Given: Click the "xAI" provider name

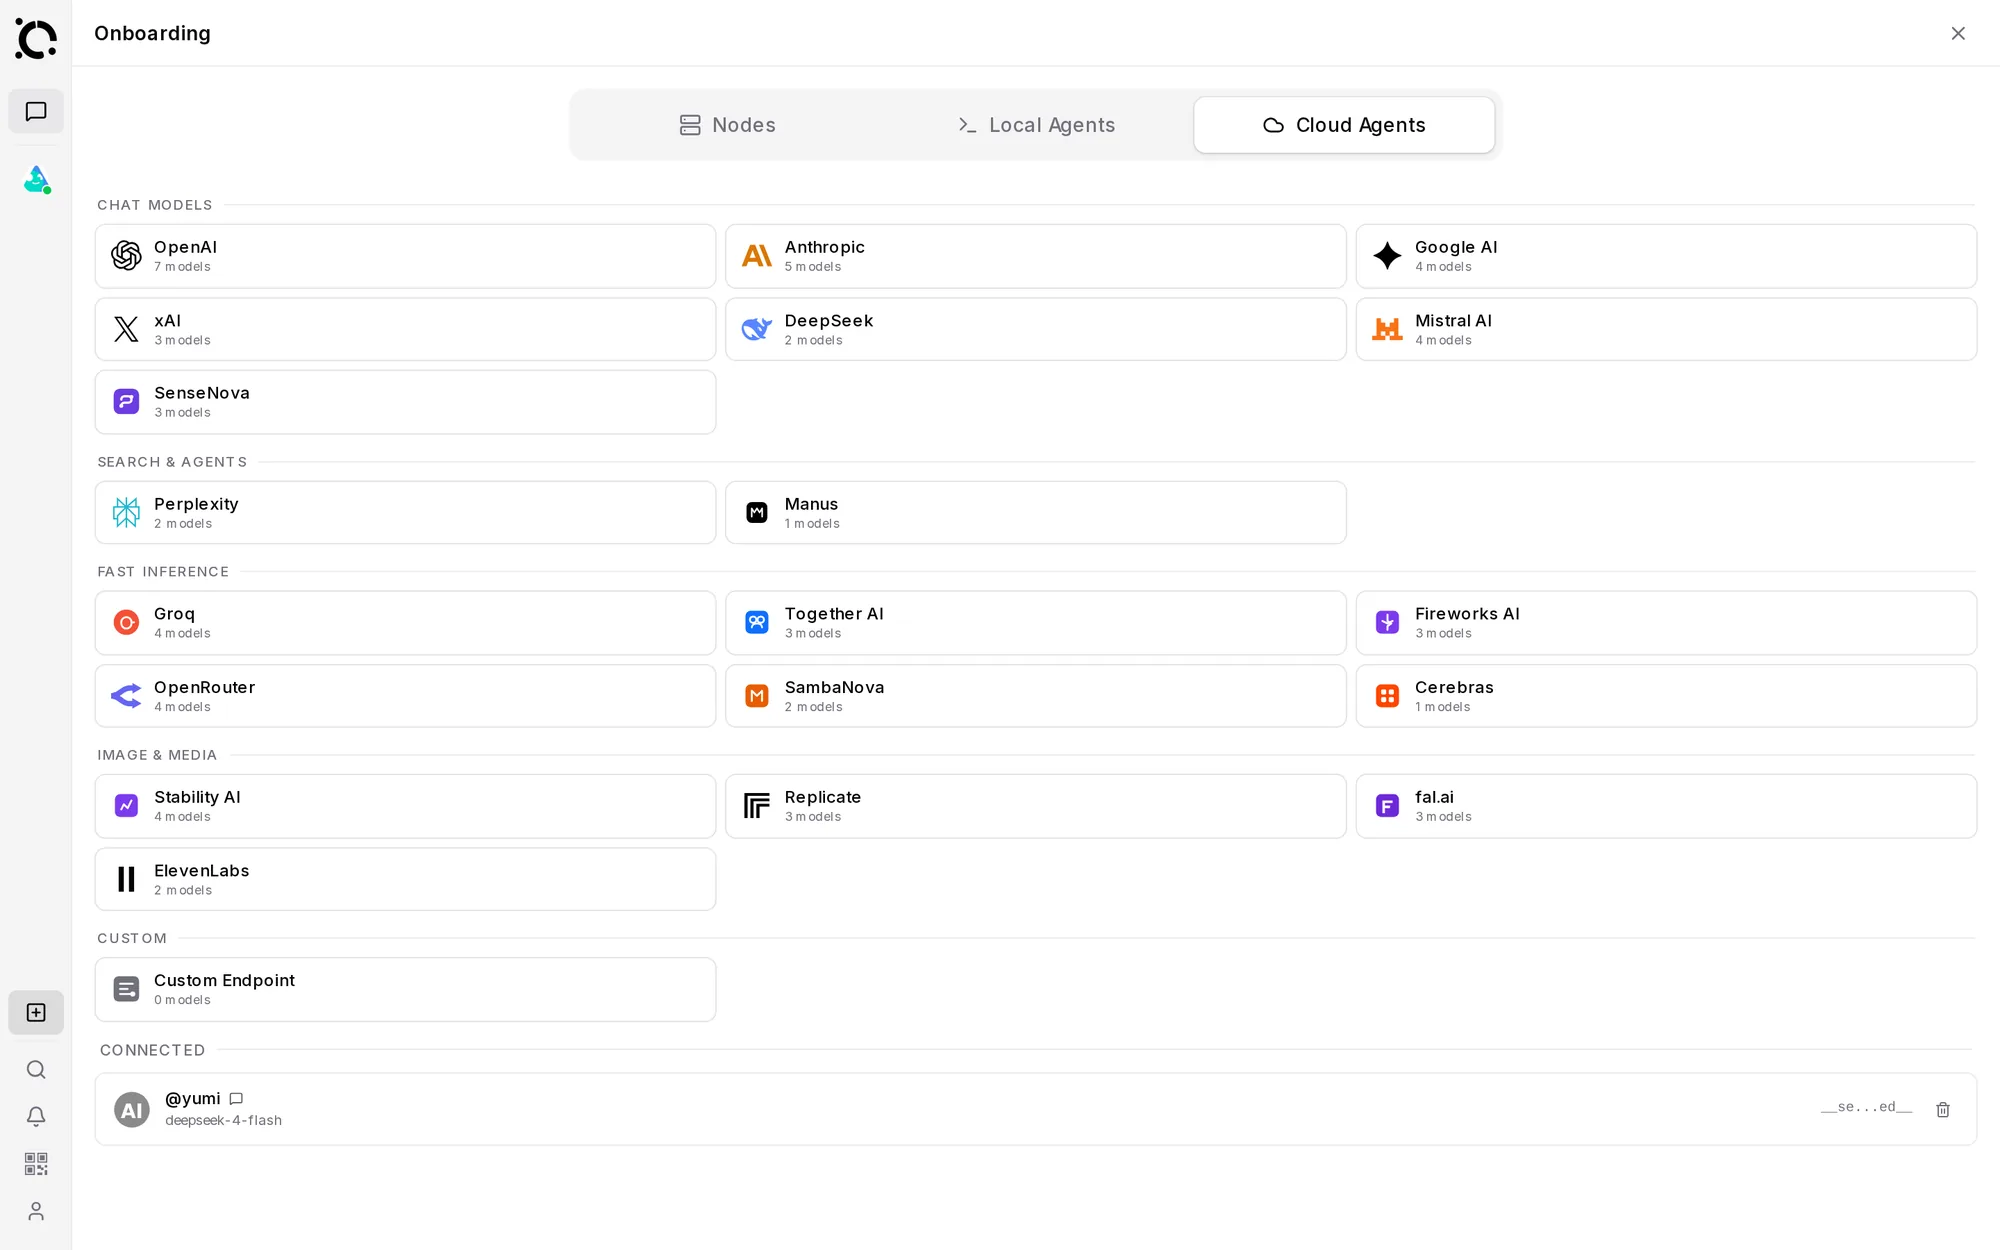Looking at the screenshot, I should pyautogui.click(x=167, y=321).
